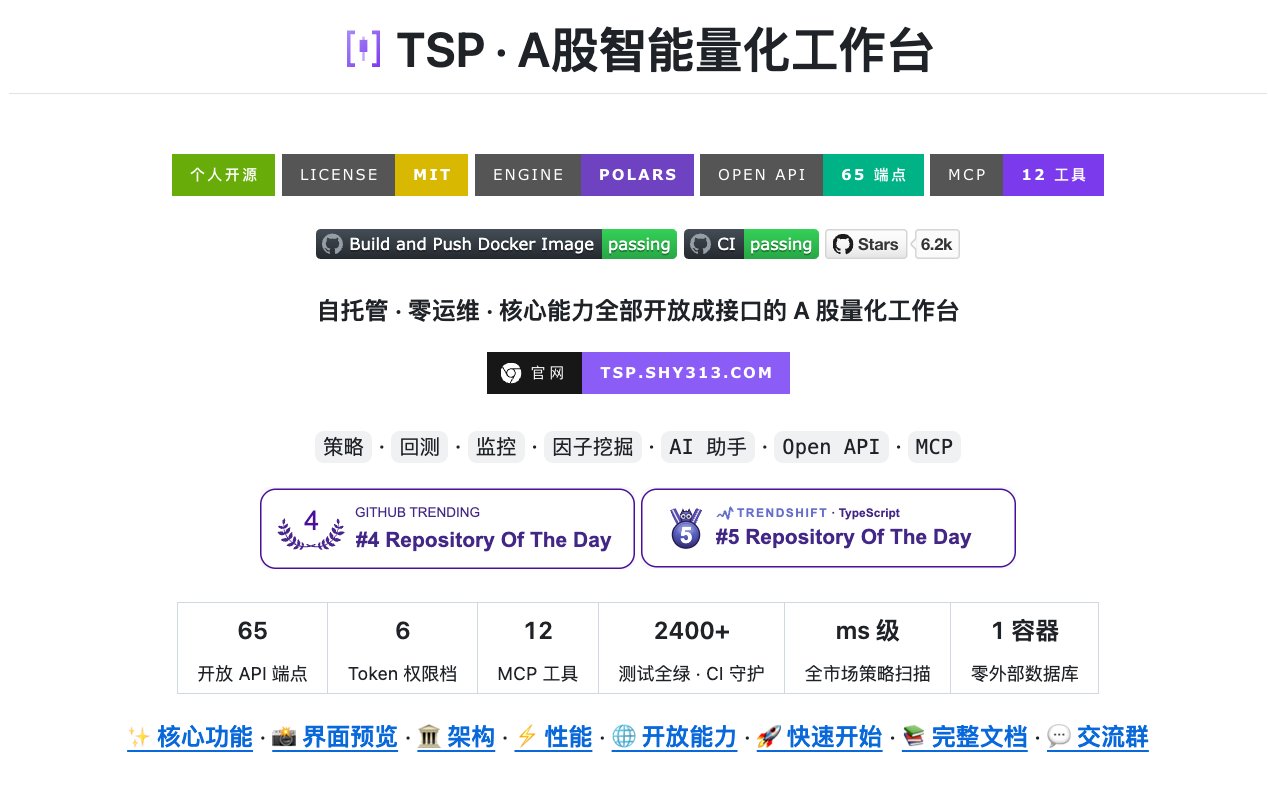
Task: Open the LICENSE MIT badge
Action: tap(375, 175)
